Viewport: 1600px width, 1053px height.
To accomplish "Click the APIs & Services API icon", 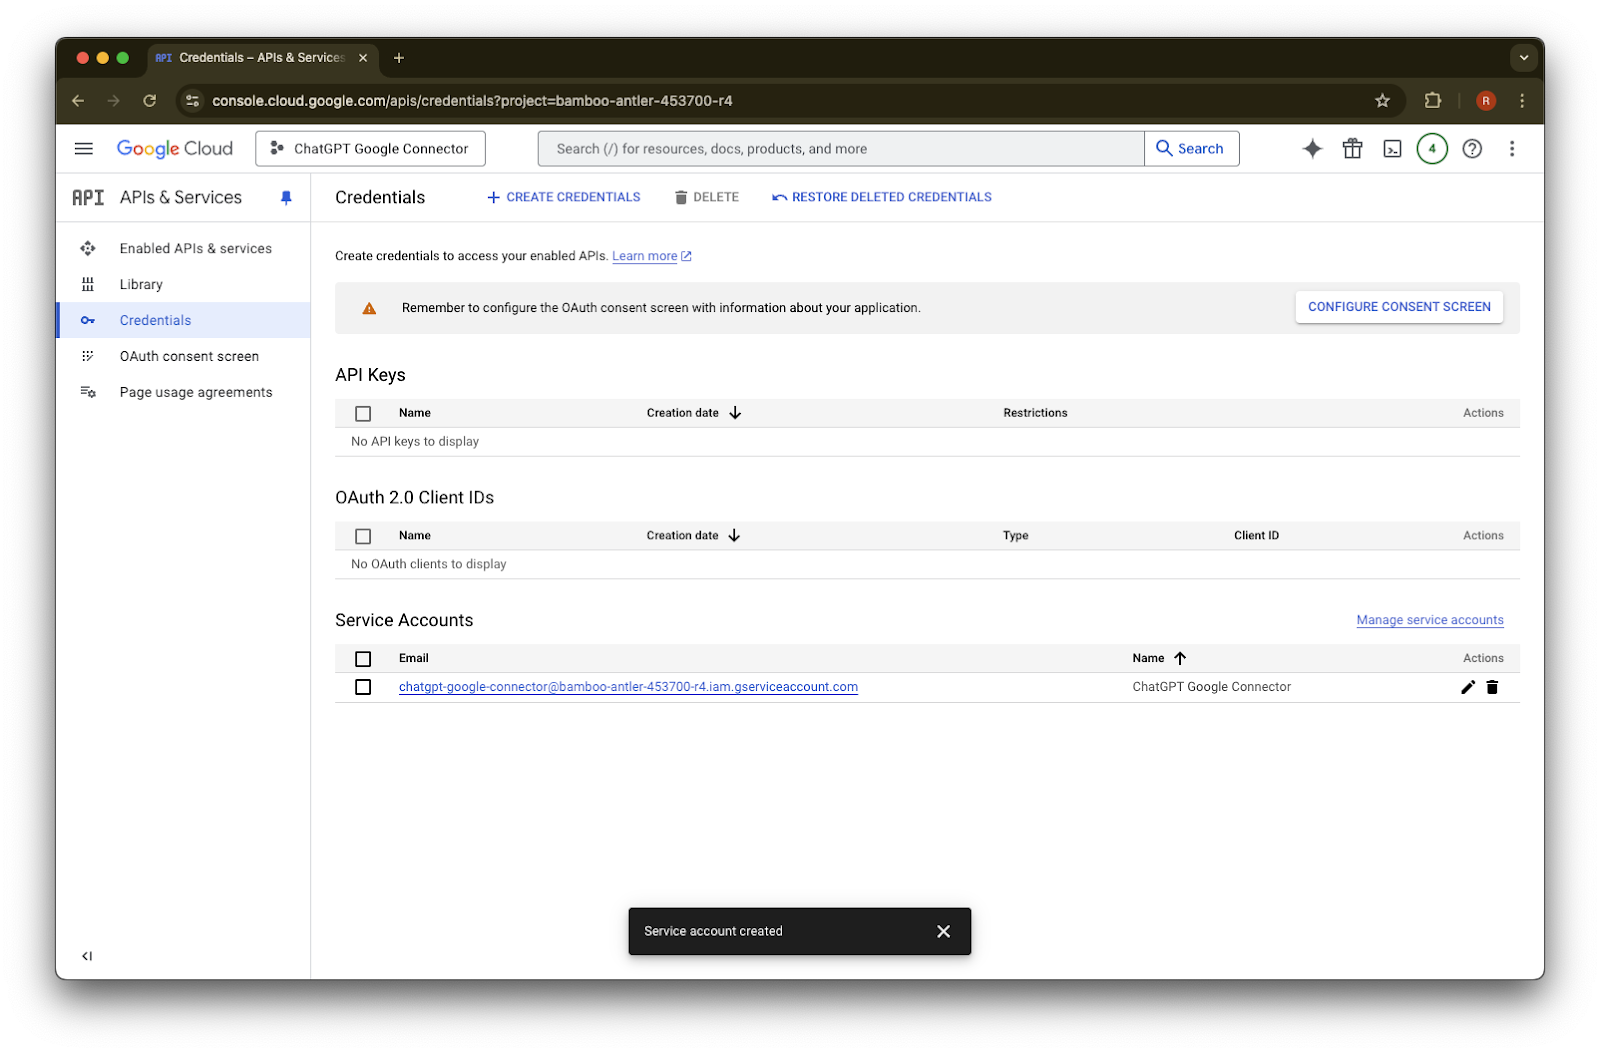I will pyautogui.click(x=88, y=198).
